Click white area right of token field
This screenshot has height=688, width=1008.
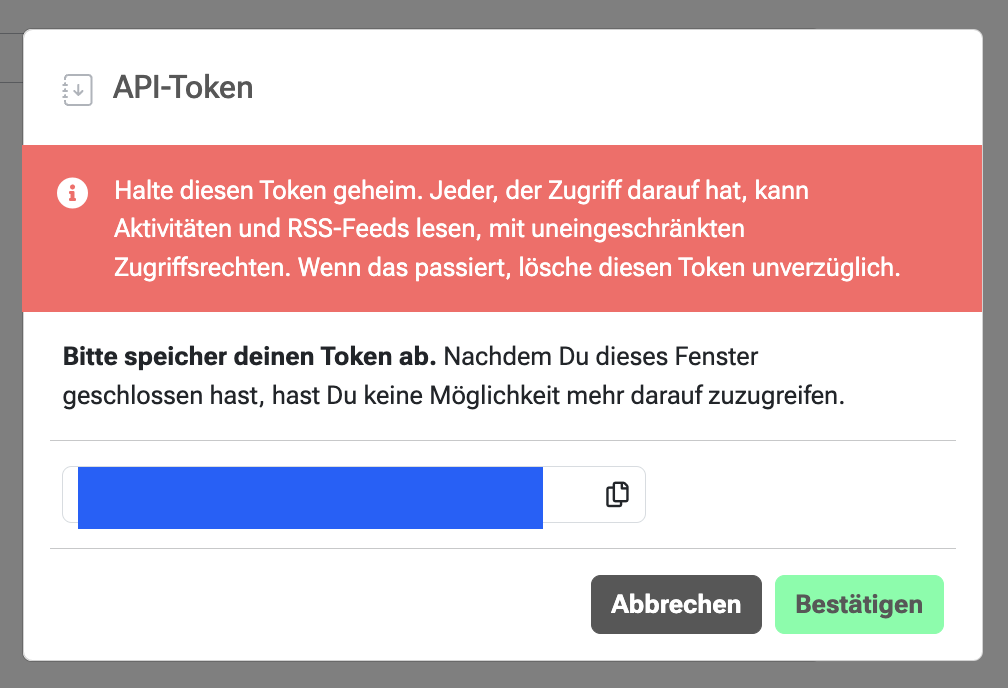click(x=800, y=494)
